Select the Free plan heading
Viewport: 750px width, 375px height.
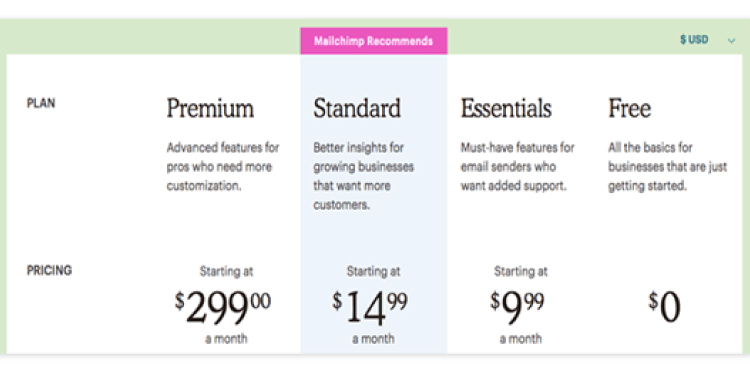coord(629,108)
